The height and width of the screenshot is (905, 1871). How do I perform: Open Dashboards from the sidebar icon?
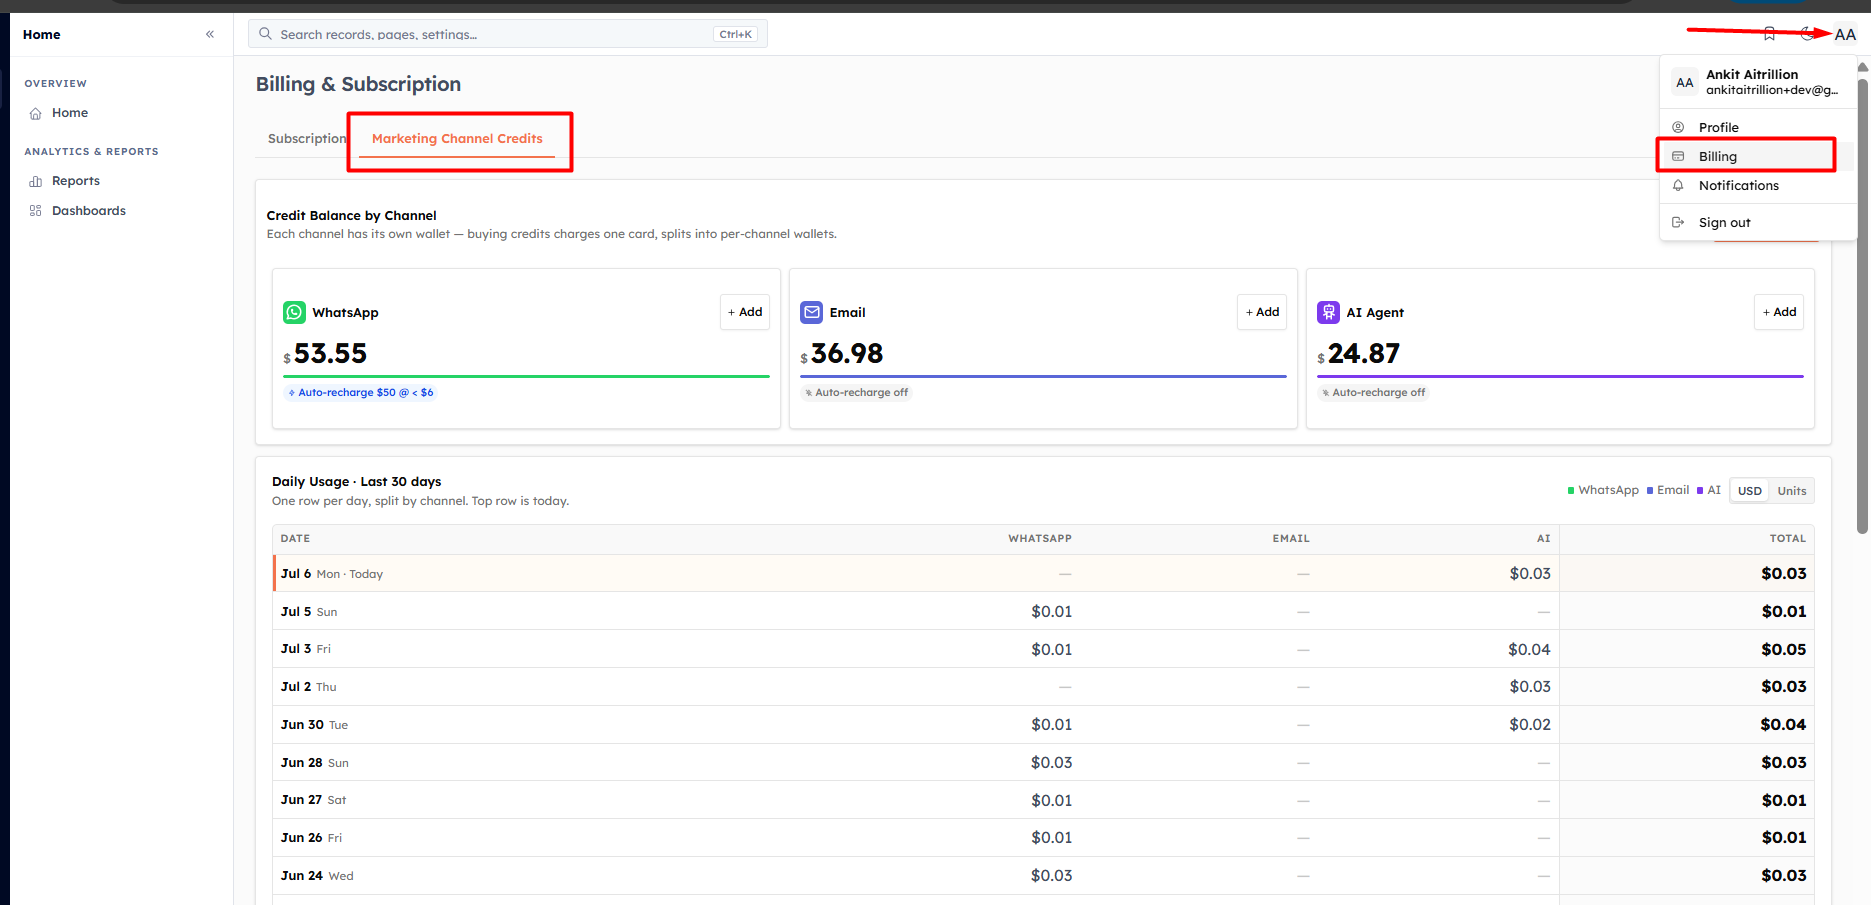pyautogui.click(x=36, y=211)
